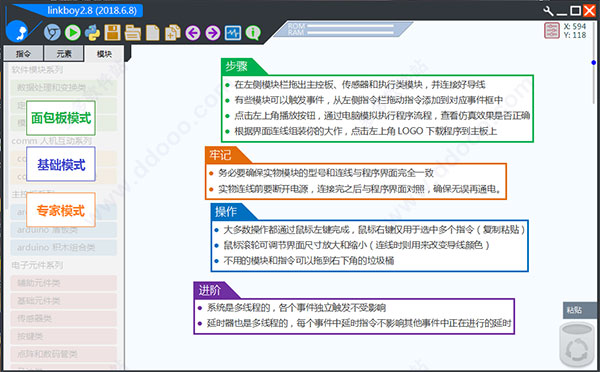Click red sliders icon beside X/Y coordinates
This screenshot has height=372, width=600.
[551, 31]
